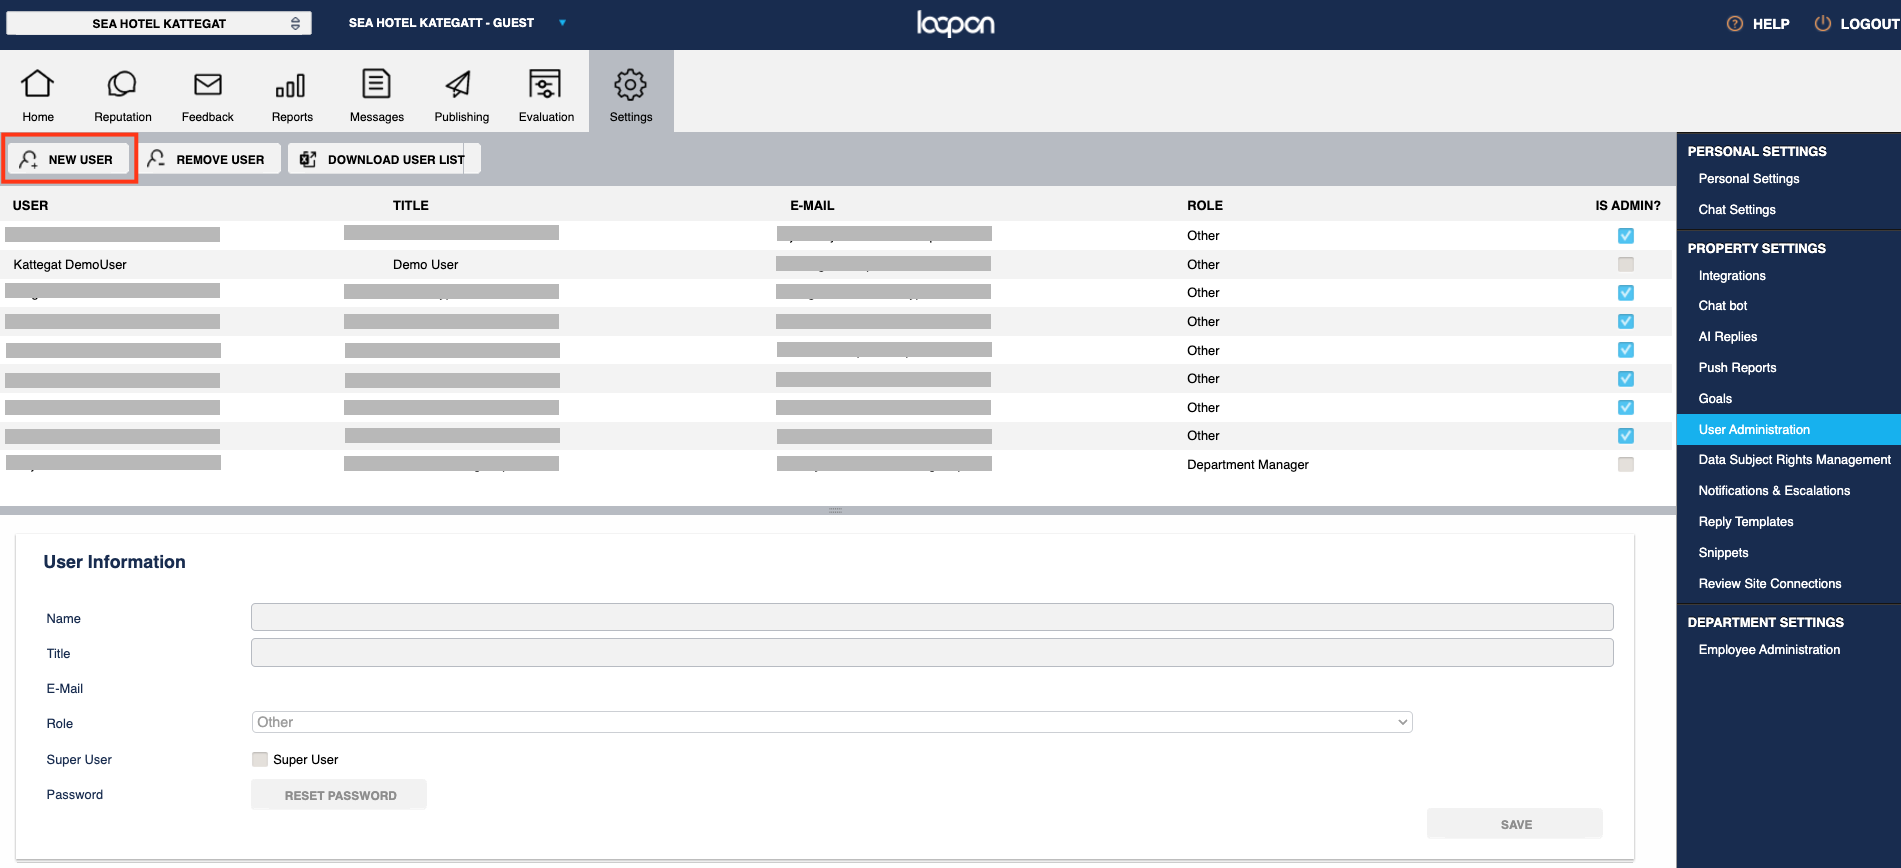Sort by the ROLE column header
1901x868 pixels.
pos(1204,206)
